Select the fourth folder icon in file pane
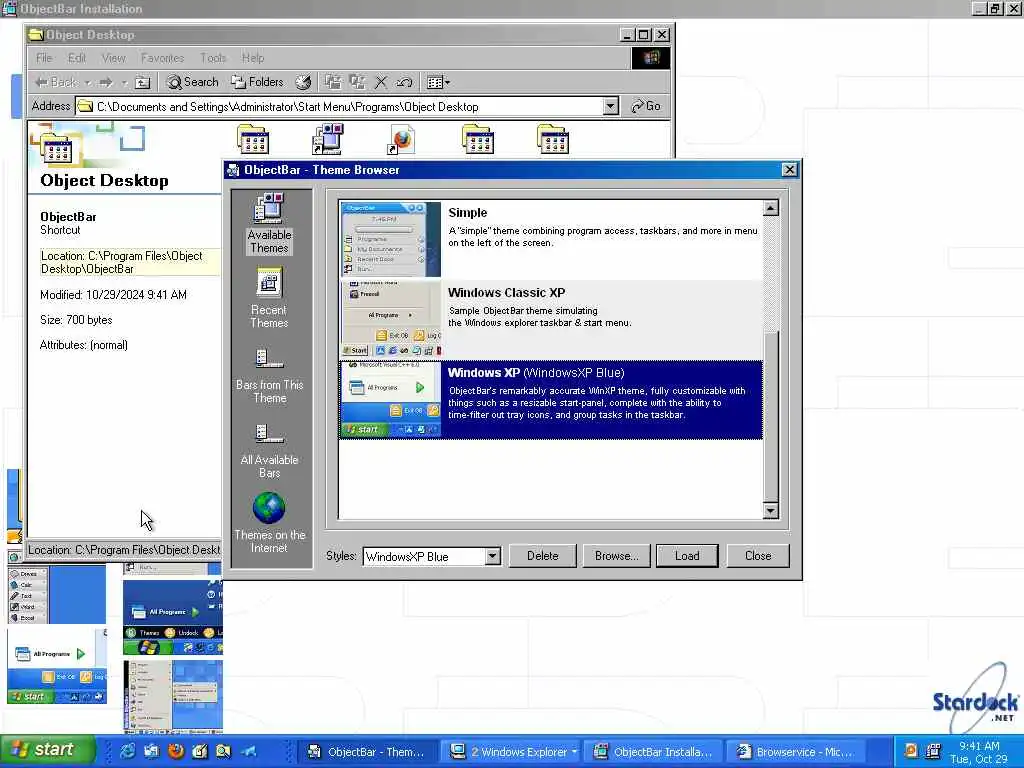Viewport: 1024px width, 768px height. [x=478, y=139]
